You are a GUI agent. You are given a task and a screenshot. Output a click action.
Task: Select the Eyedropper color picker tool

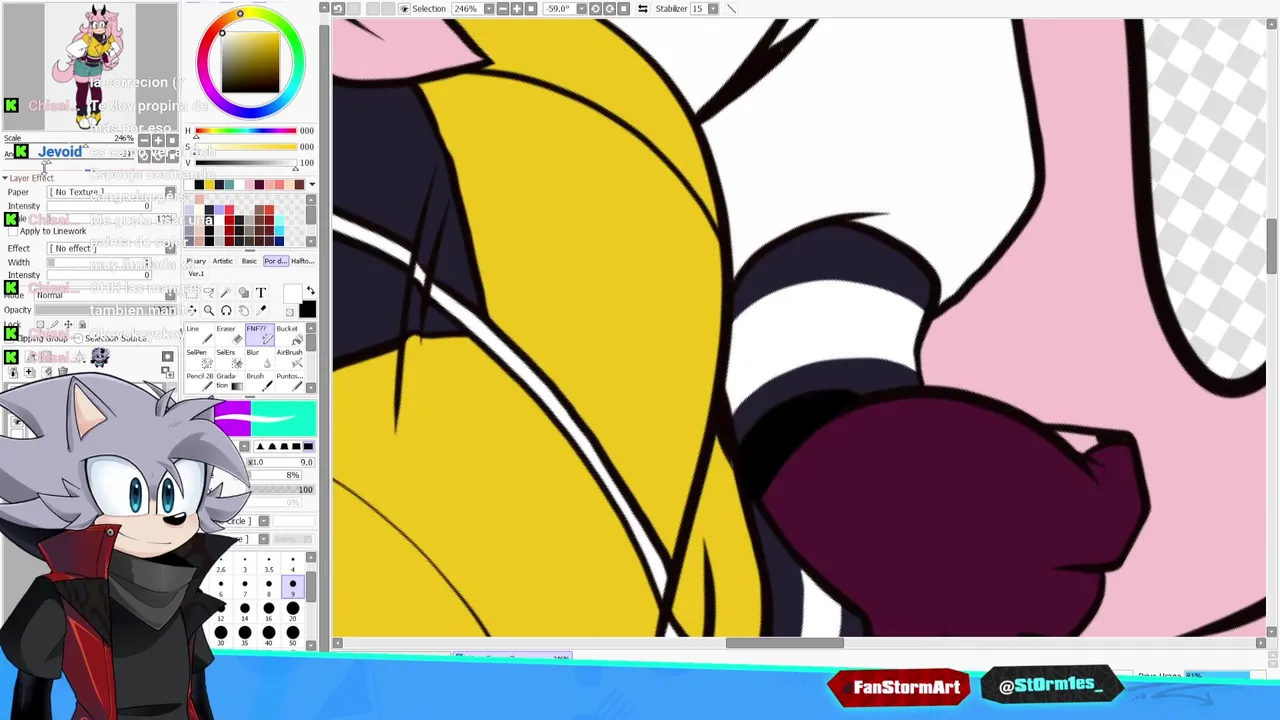[x=261, y=311]
